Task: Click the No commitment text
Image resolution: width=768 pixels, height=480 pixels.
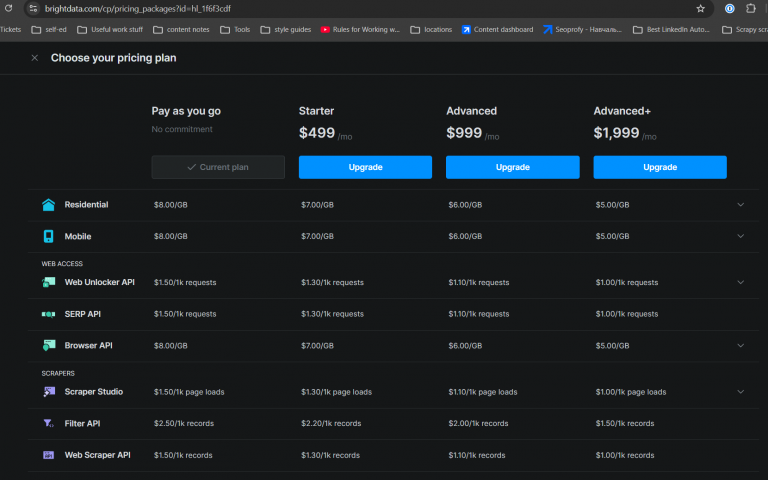Action: [x=182, y=129]
